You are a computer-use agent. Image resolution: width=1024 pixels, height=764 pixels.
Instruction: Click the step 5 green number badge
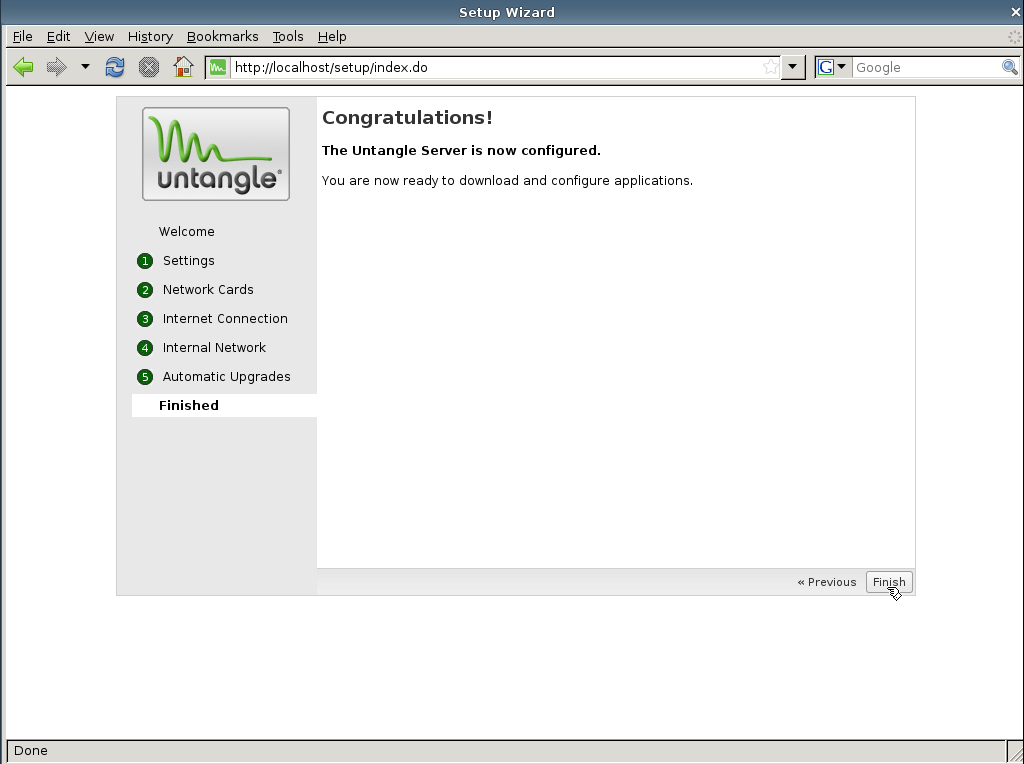click(145, 377)
